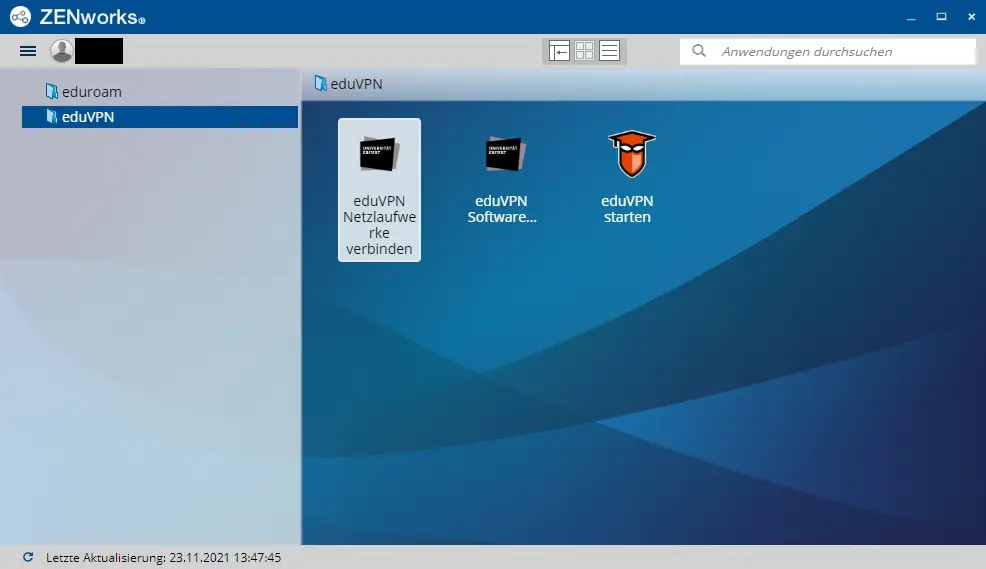986x569 pixels.
Task: Select the eduroam folder in tree
Action: [91, 92]
